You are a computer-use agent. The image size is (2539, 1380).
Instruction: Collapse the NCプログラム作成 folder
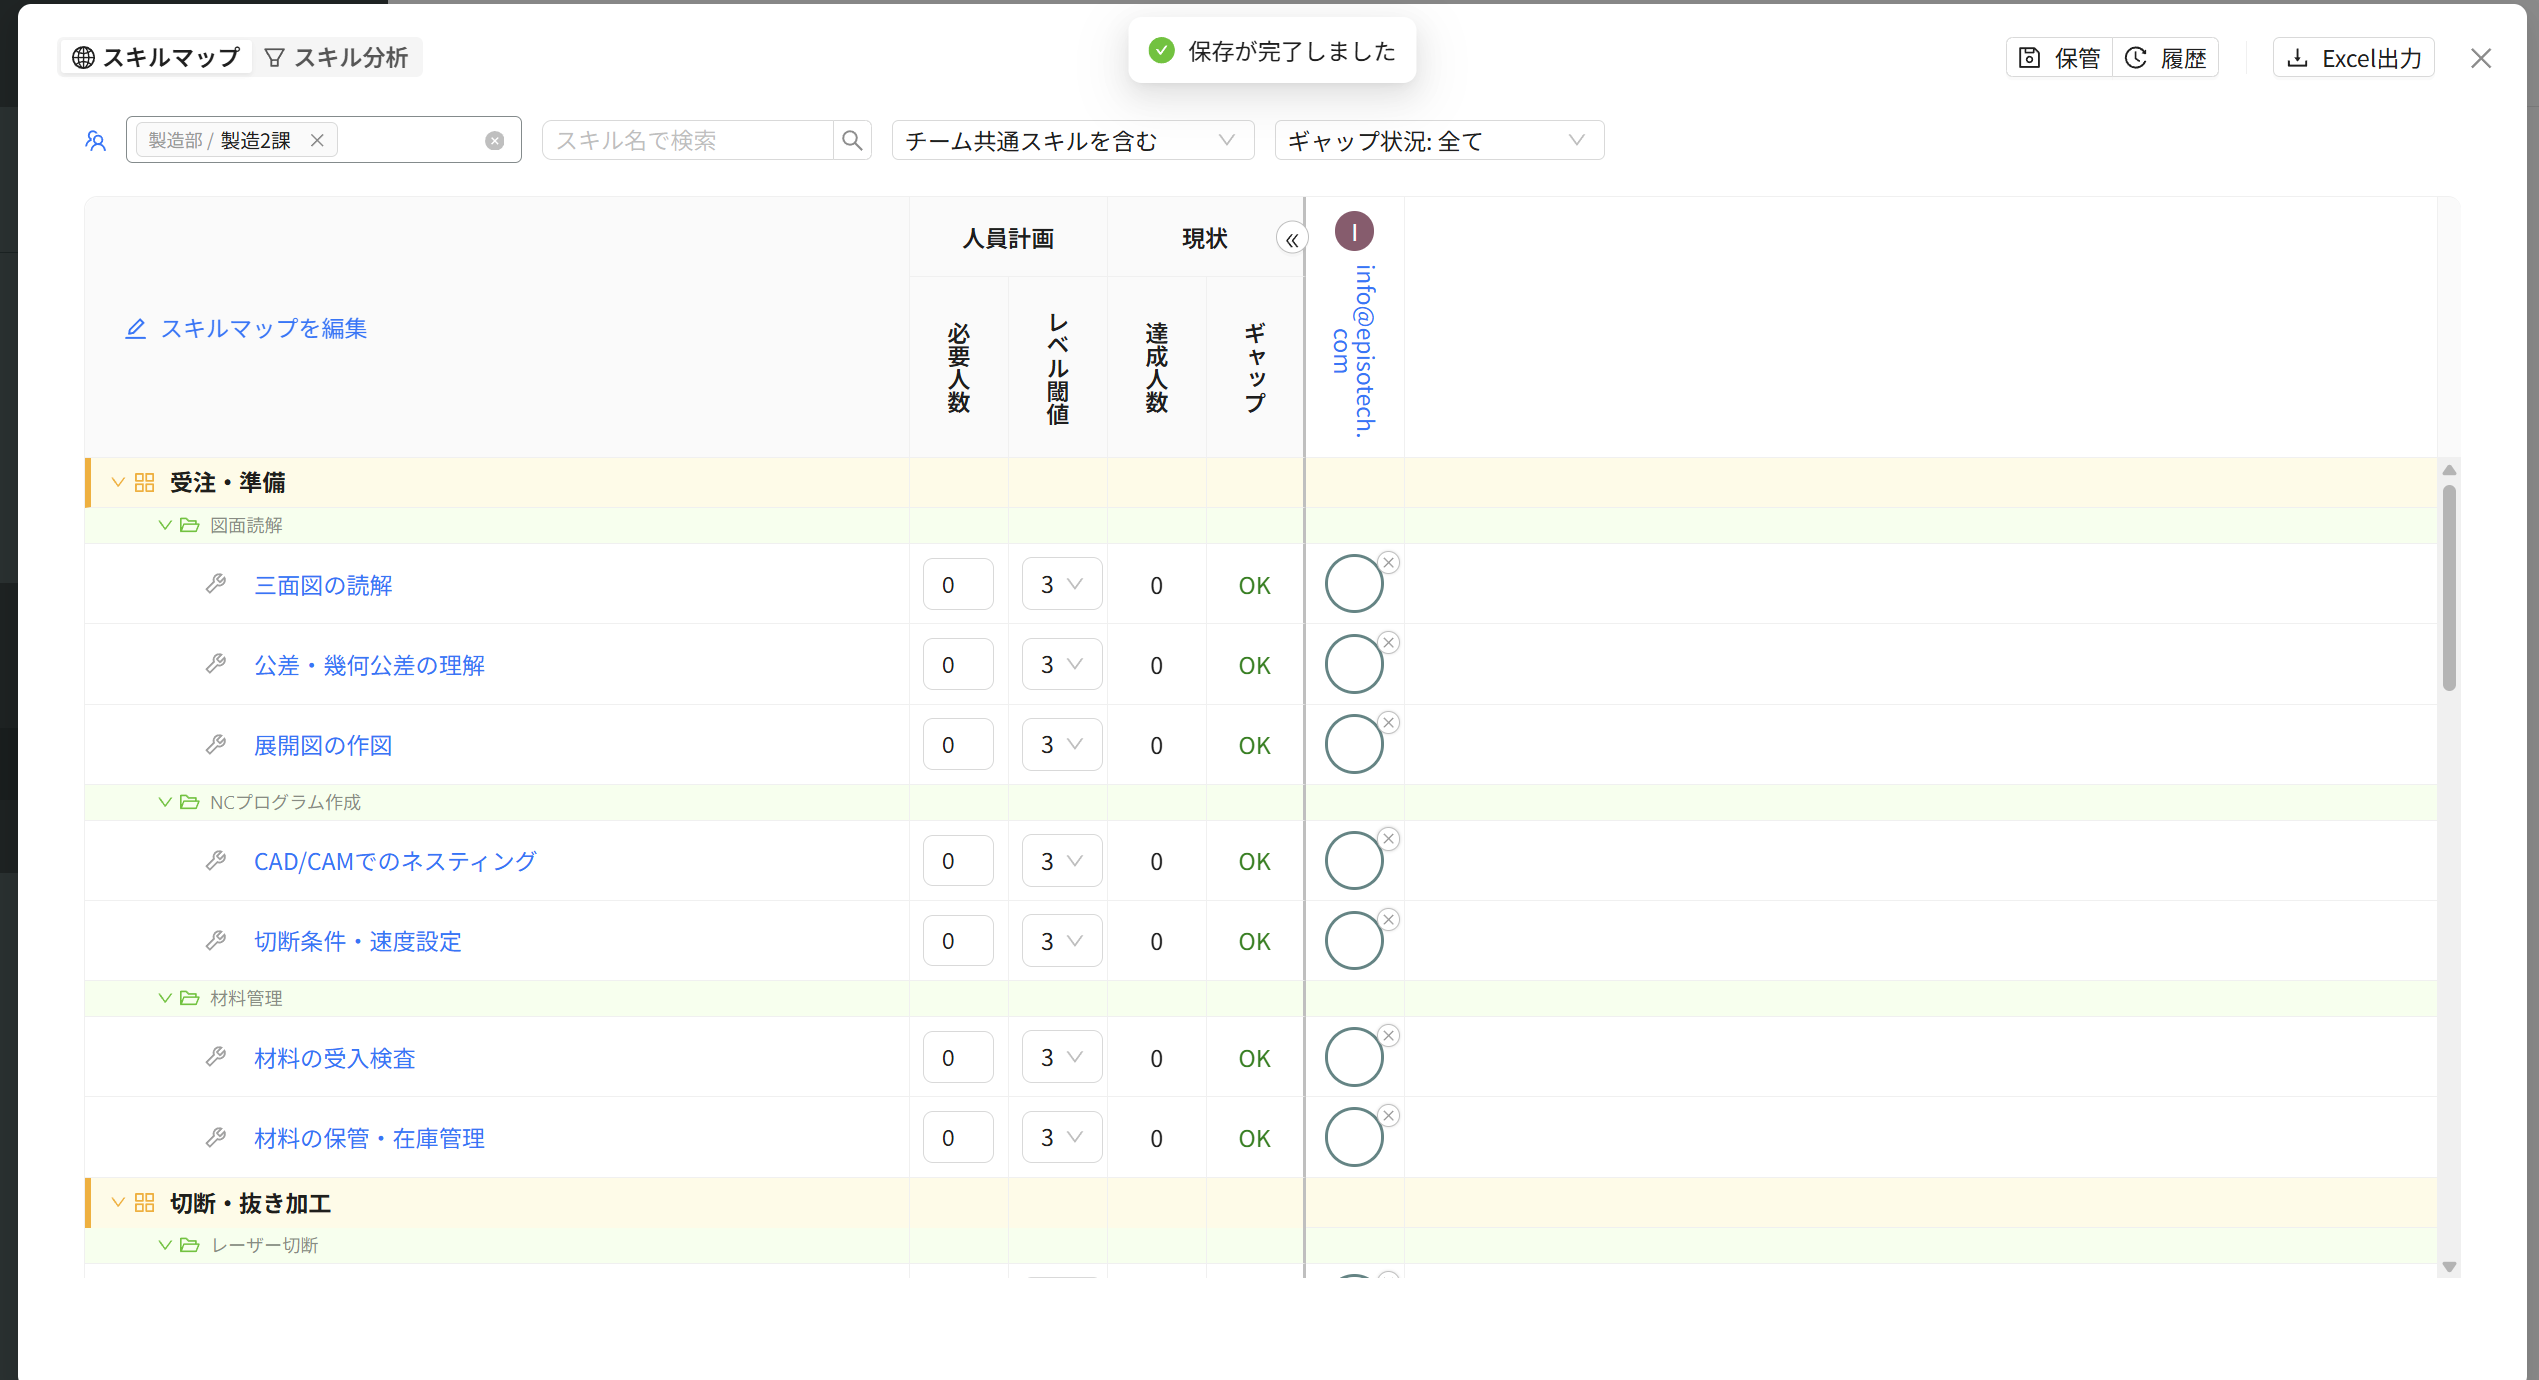165,802
